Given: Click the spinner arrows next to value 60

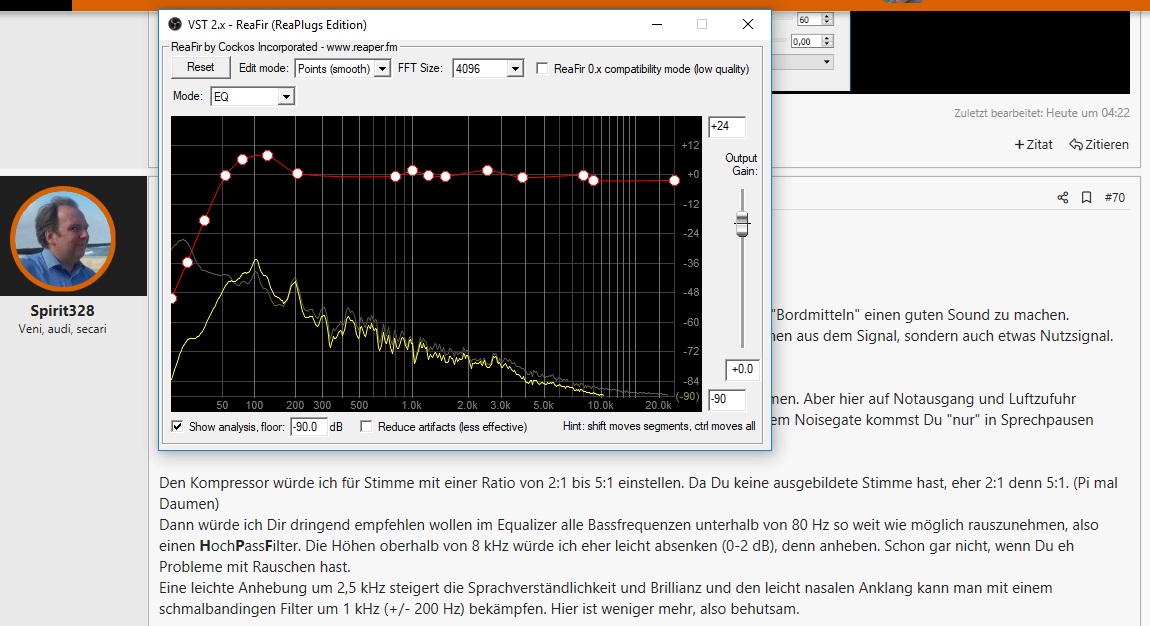Looking at the screenshot, I should 827,20.
